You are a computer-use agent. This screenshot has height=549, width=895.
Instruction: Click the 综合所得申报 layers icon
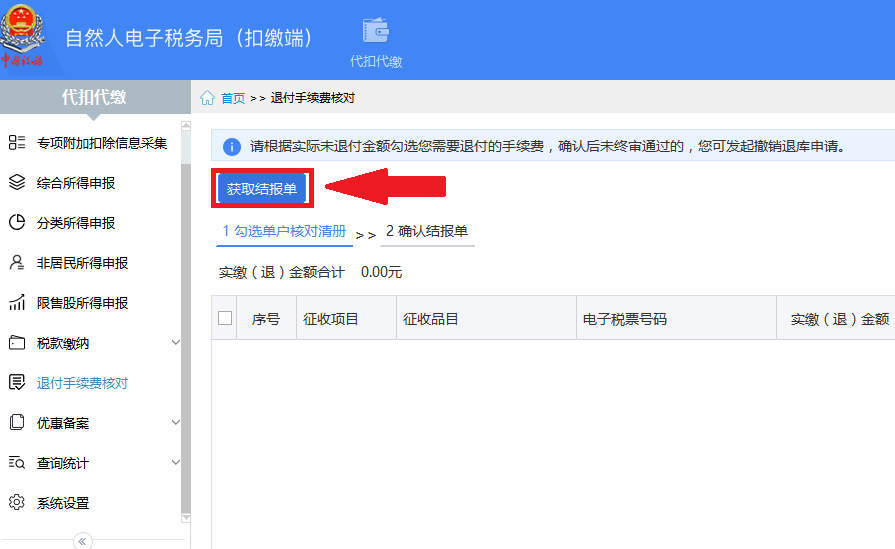pos(17,183)
